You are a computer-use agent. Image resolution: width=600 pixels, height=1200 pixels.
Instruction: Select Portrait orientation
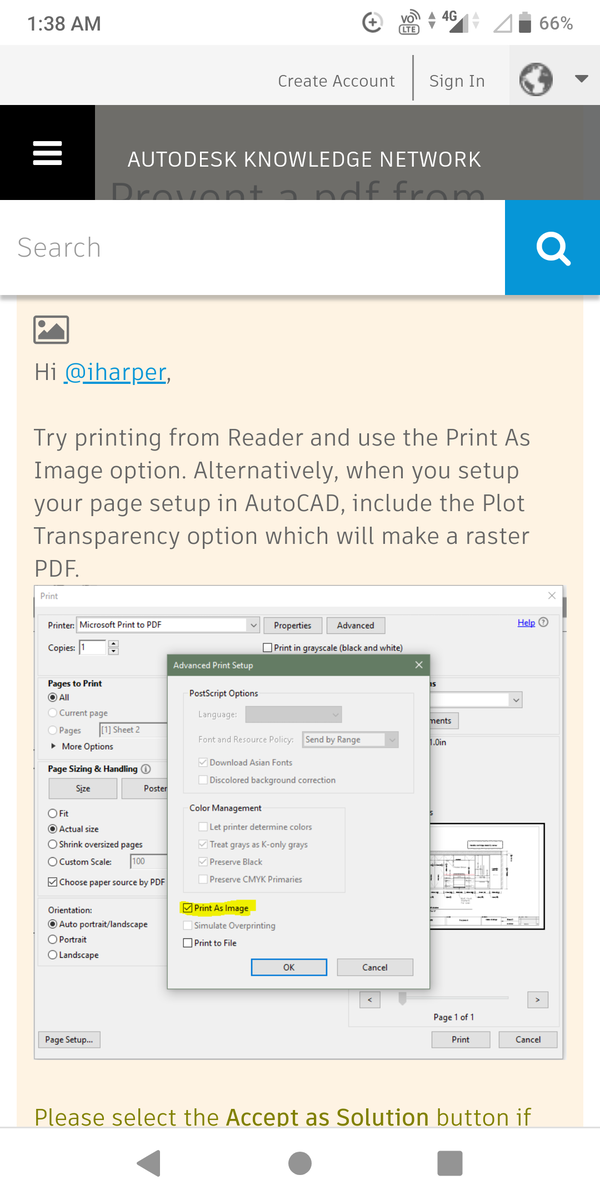[x=53, y=940]
